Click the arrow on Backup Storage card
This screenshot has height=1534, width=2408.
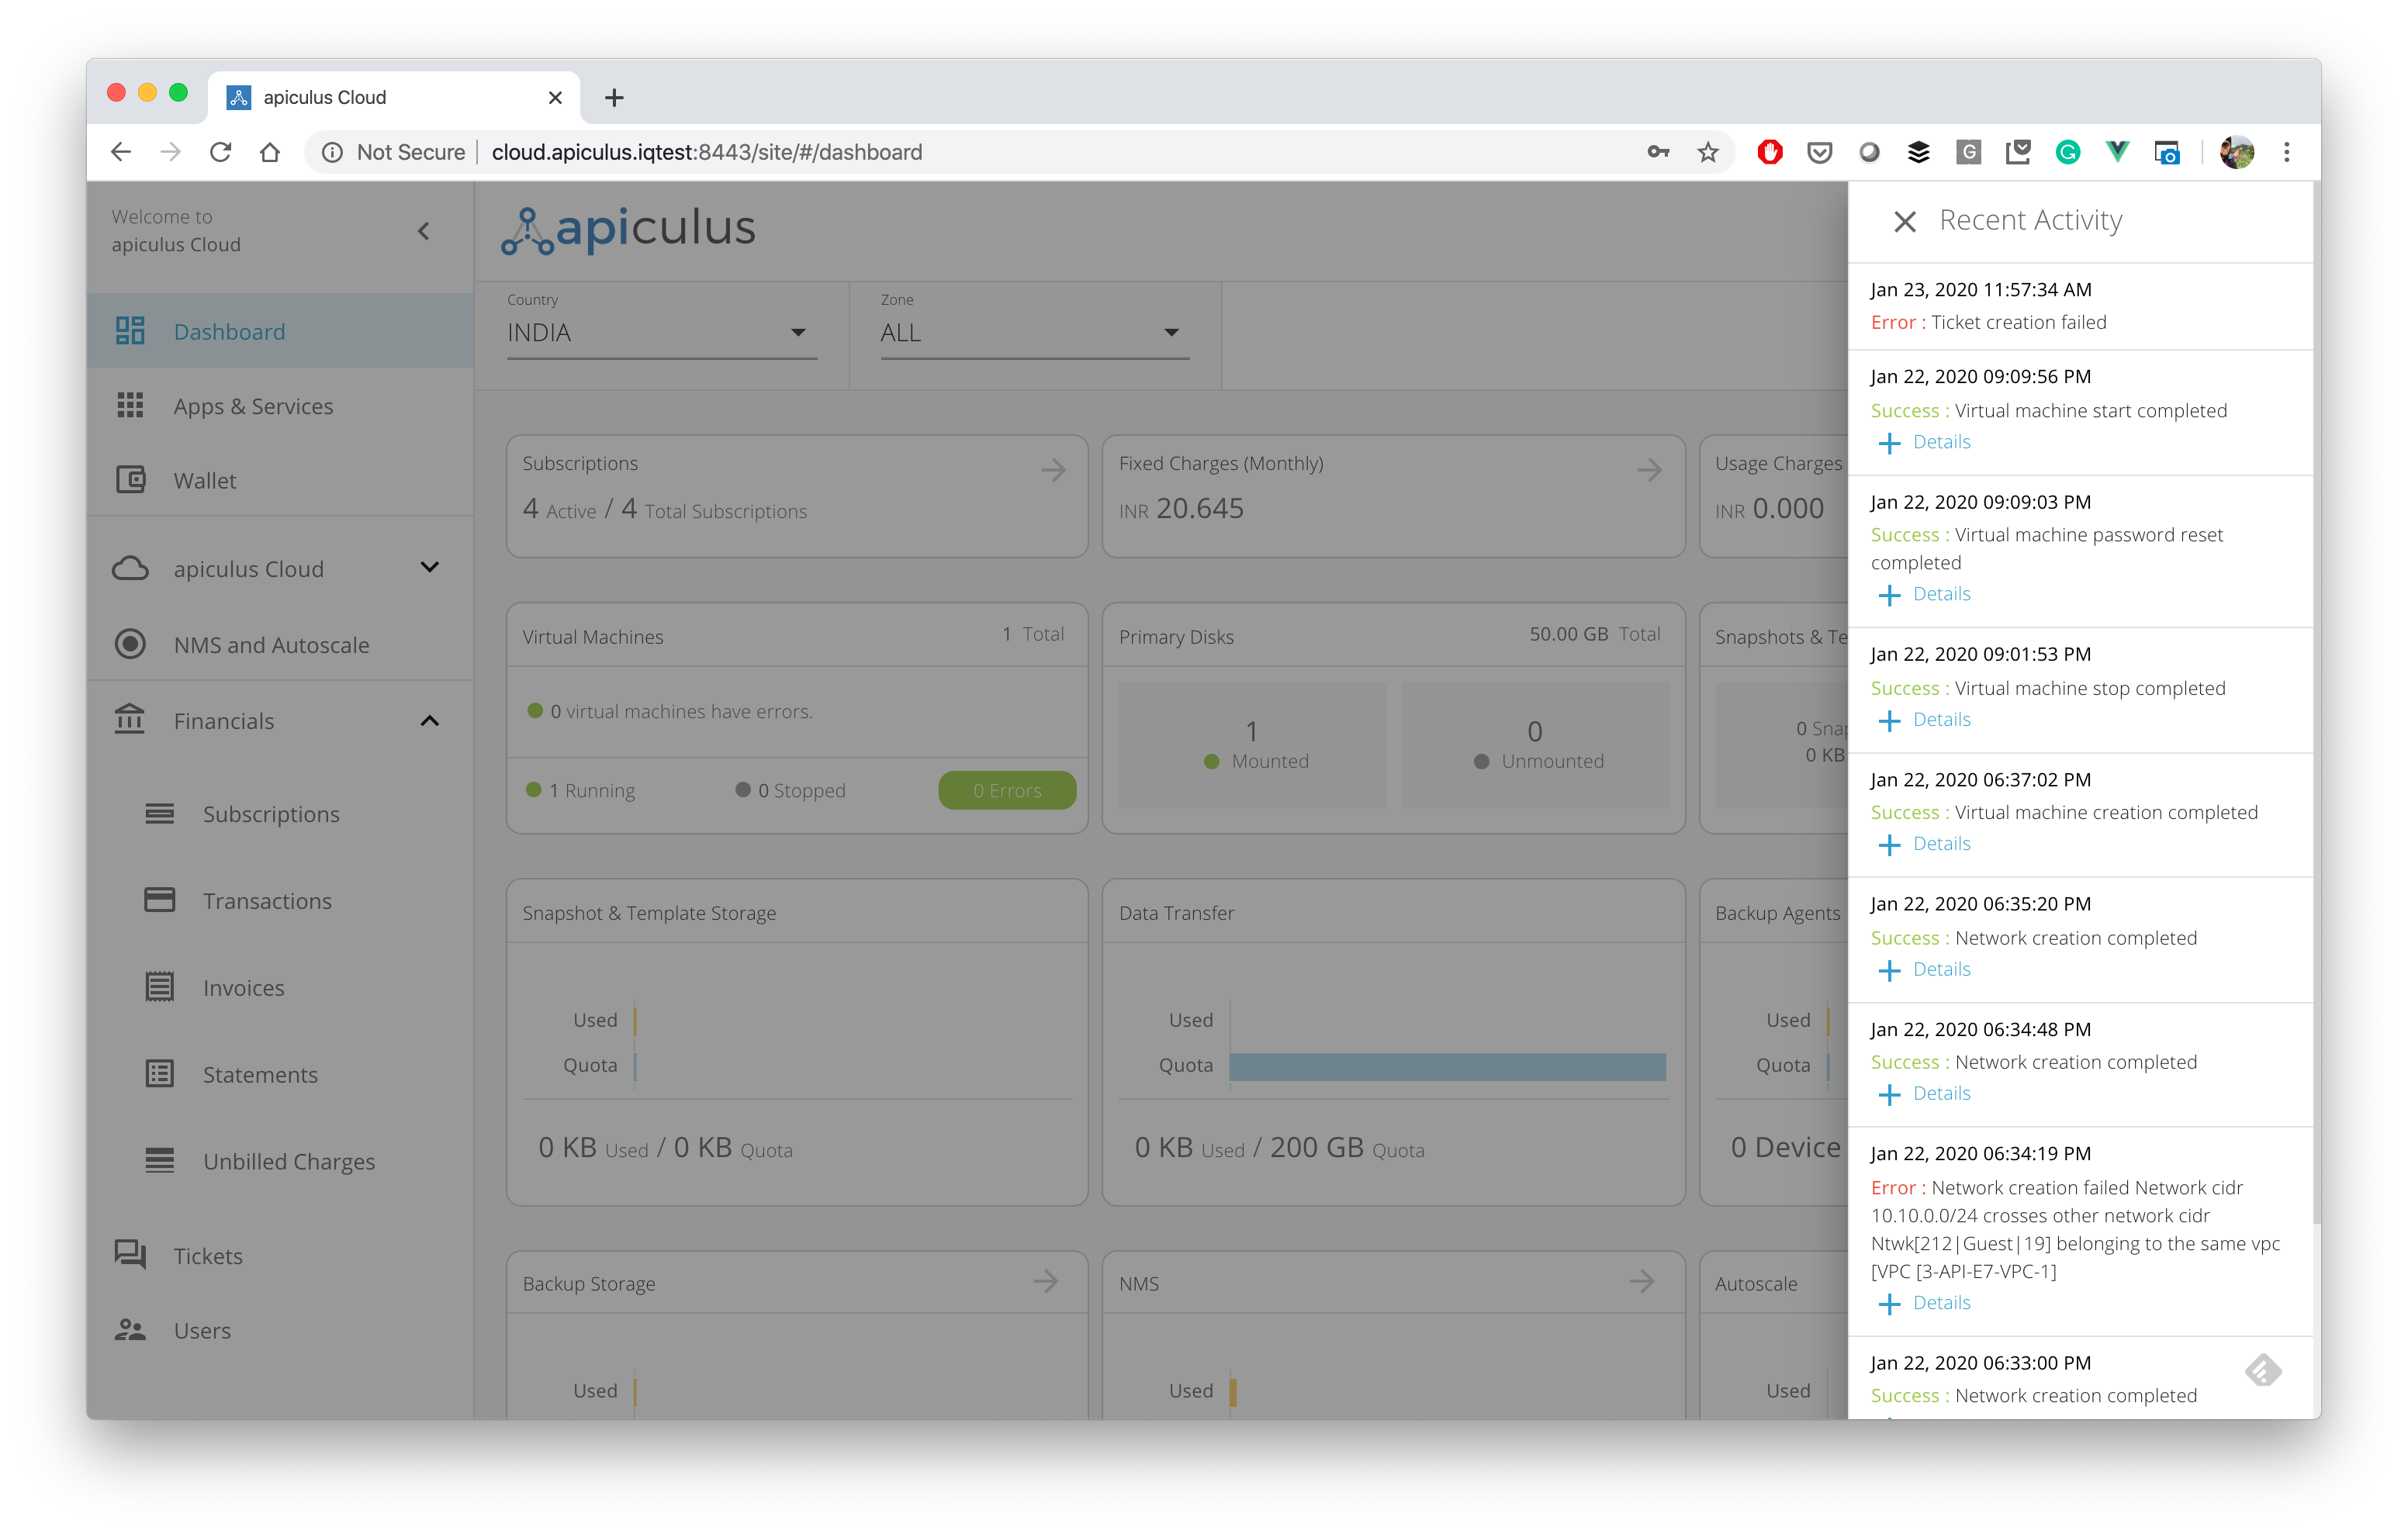click(1046, 1281)
